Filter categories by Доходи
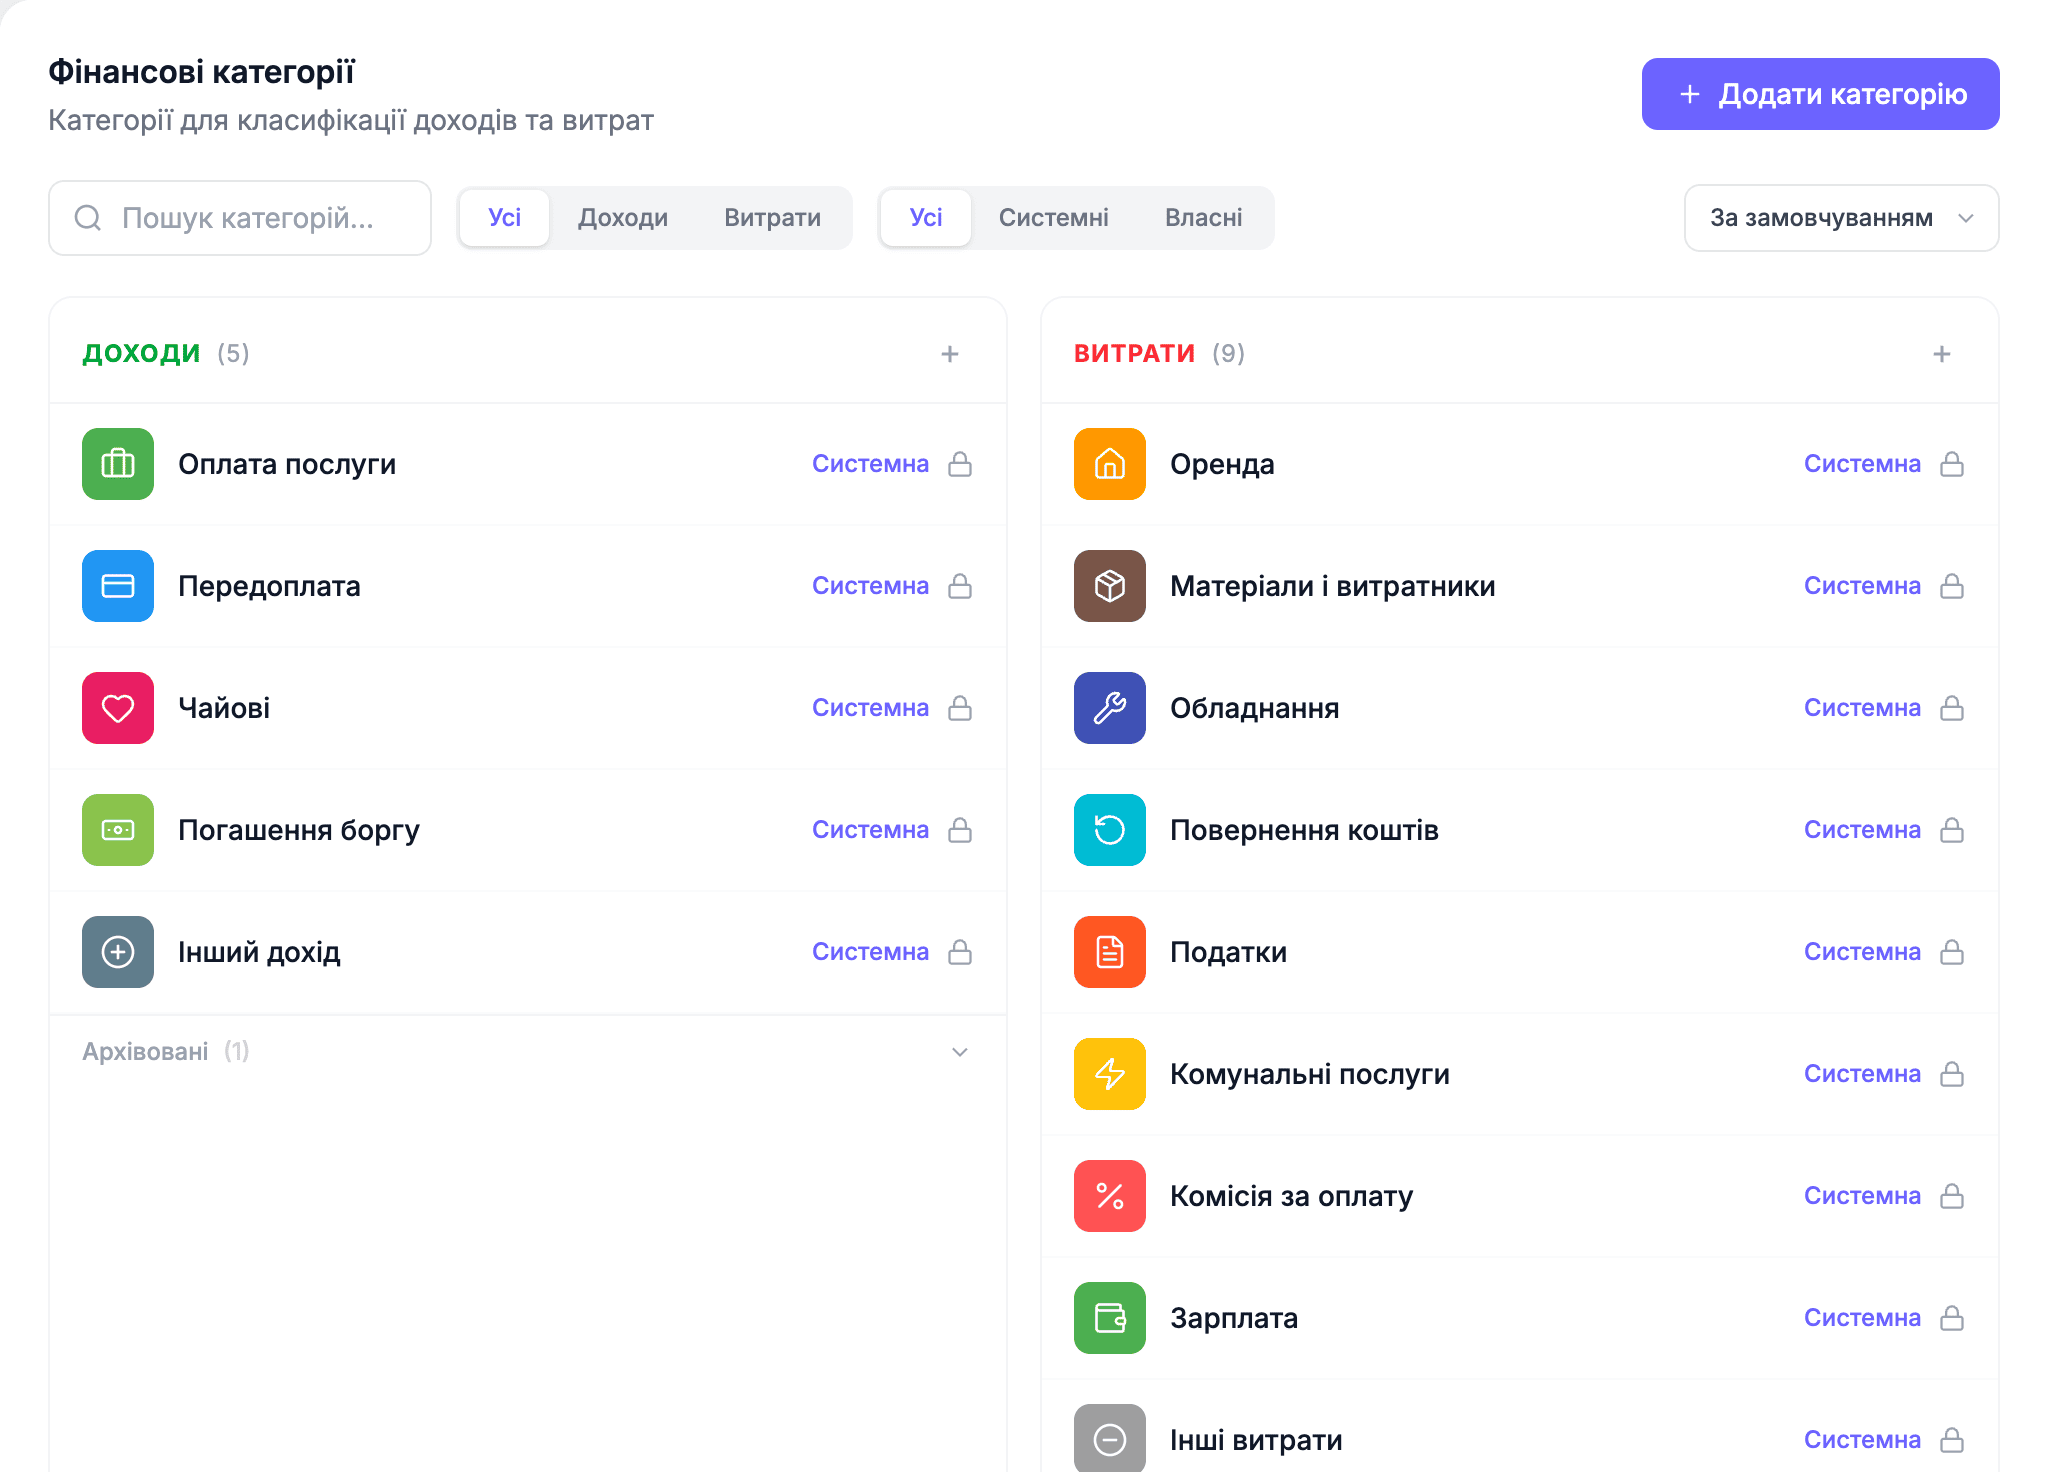The height and width of the screenshot is (1472, 2048). [x=623, y=218]
